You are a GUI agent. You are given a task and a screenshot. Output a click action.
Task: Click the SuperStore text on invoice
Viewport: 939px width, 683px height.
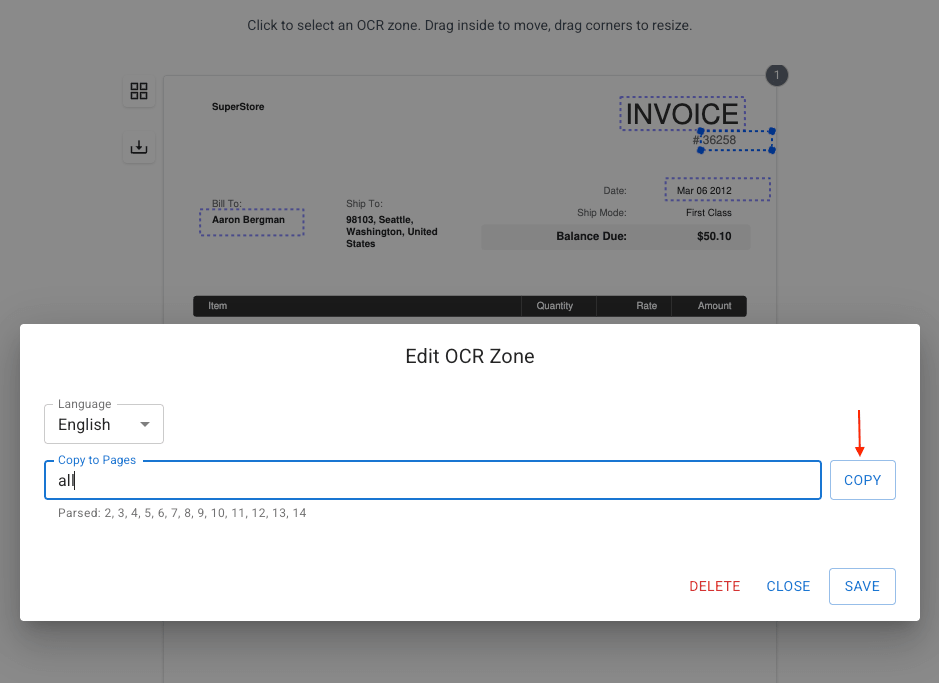[238, 107]
